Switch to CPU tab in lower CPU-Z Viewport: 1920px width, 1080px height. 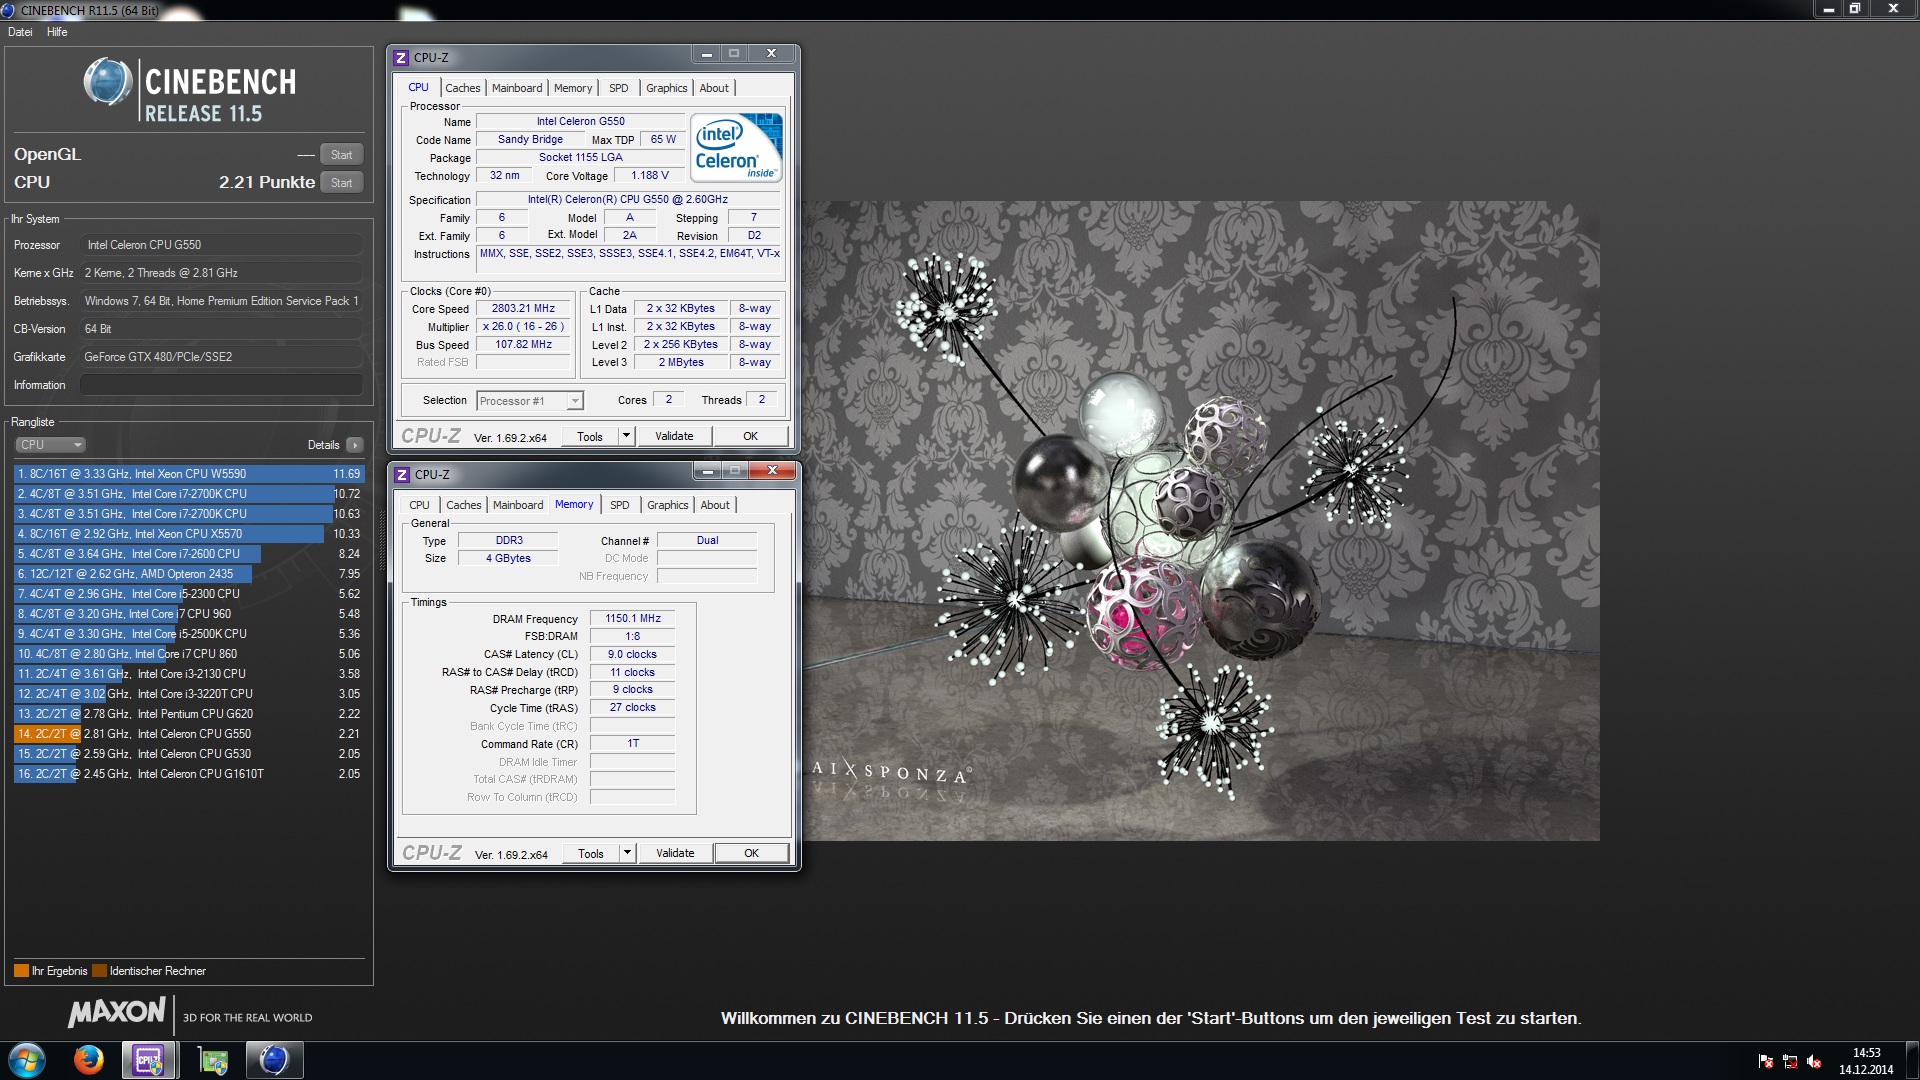[x=420, y=505]
